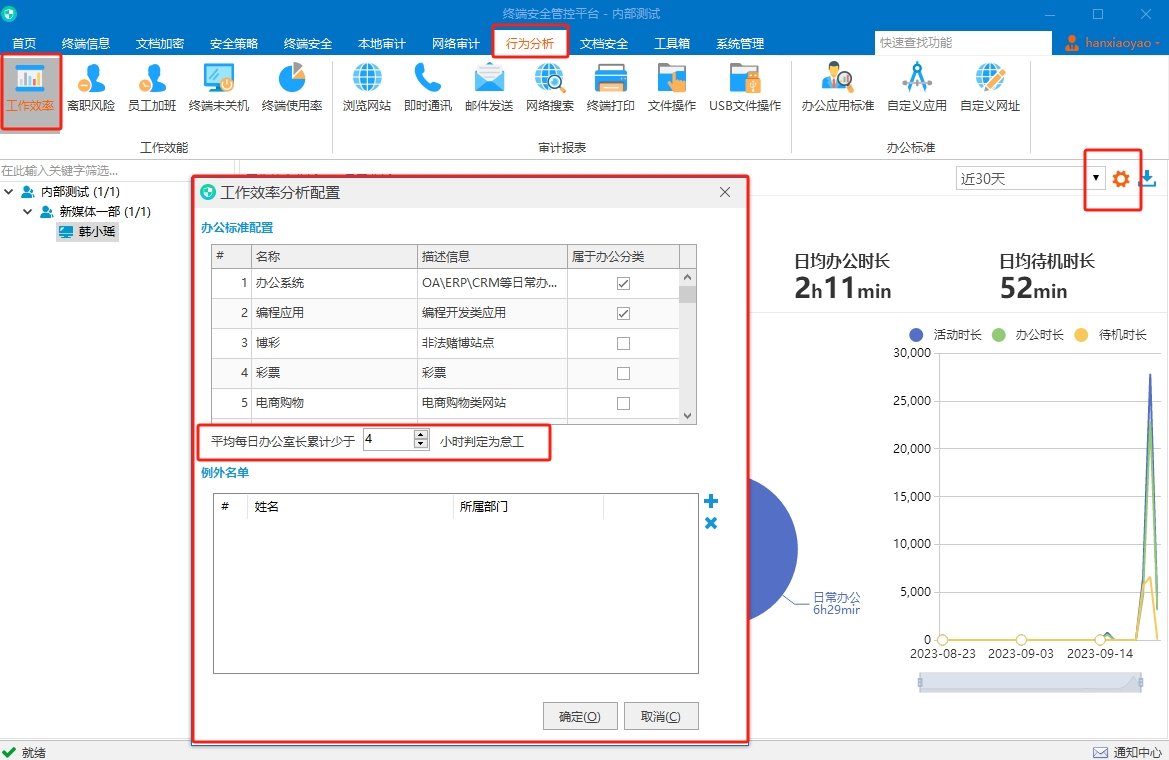Open the hanxiaoyao user menu arrow
Image resolution: width=1169 pixels, height=760 pixels.
pos(1158,43)
